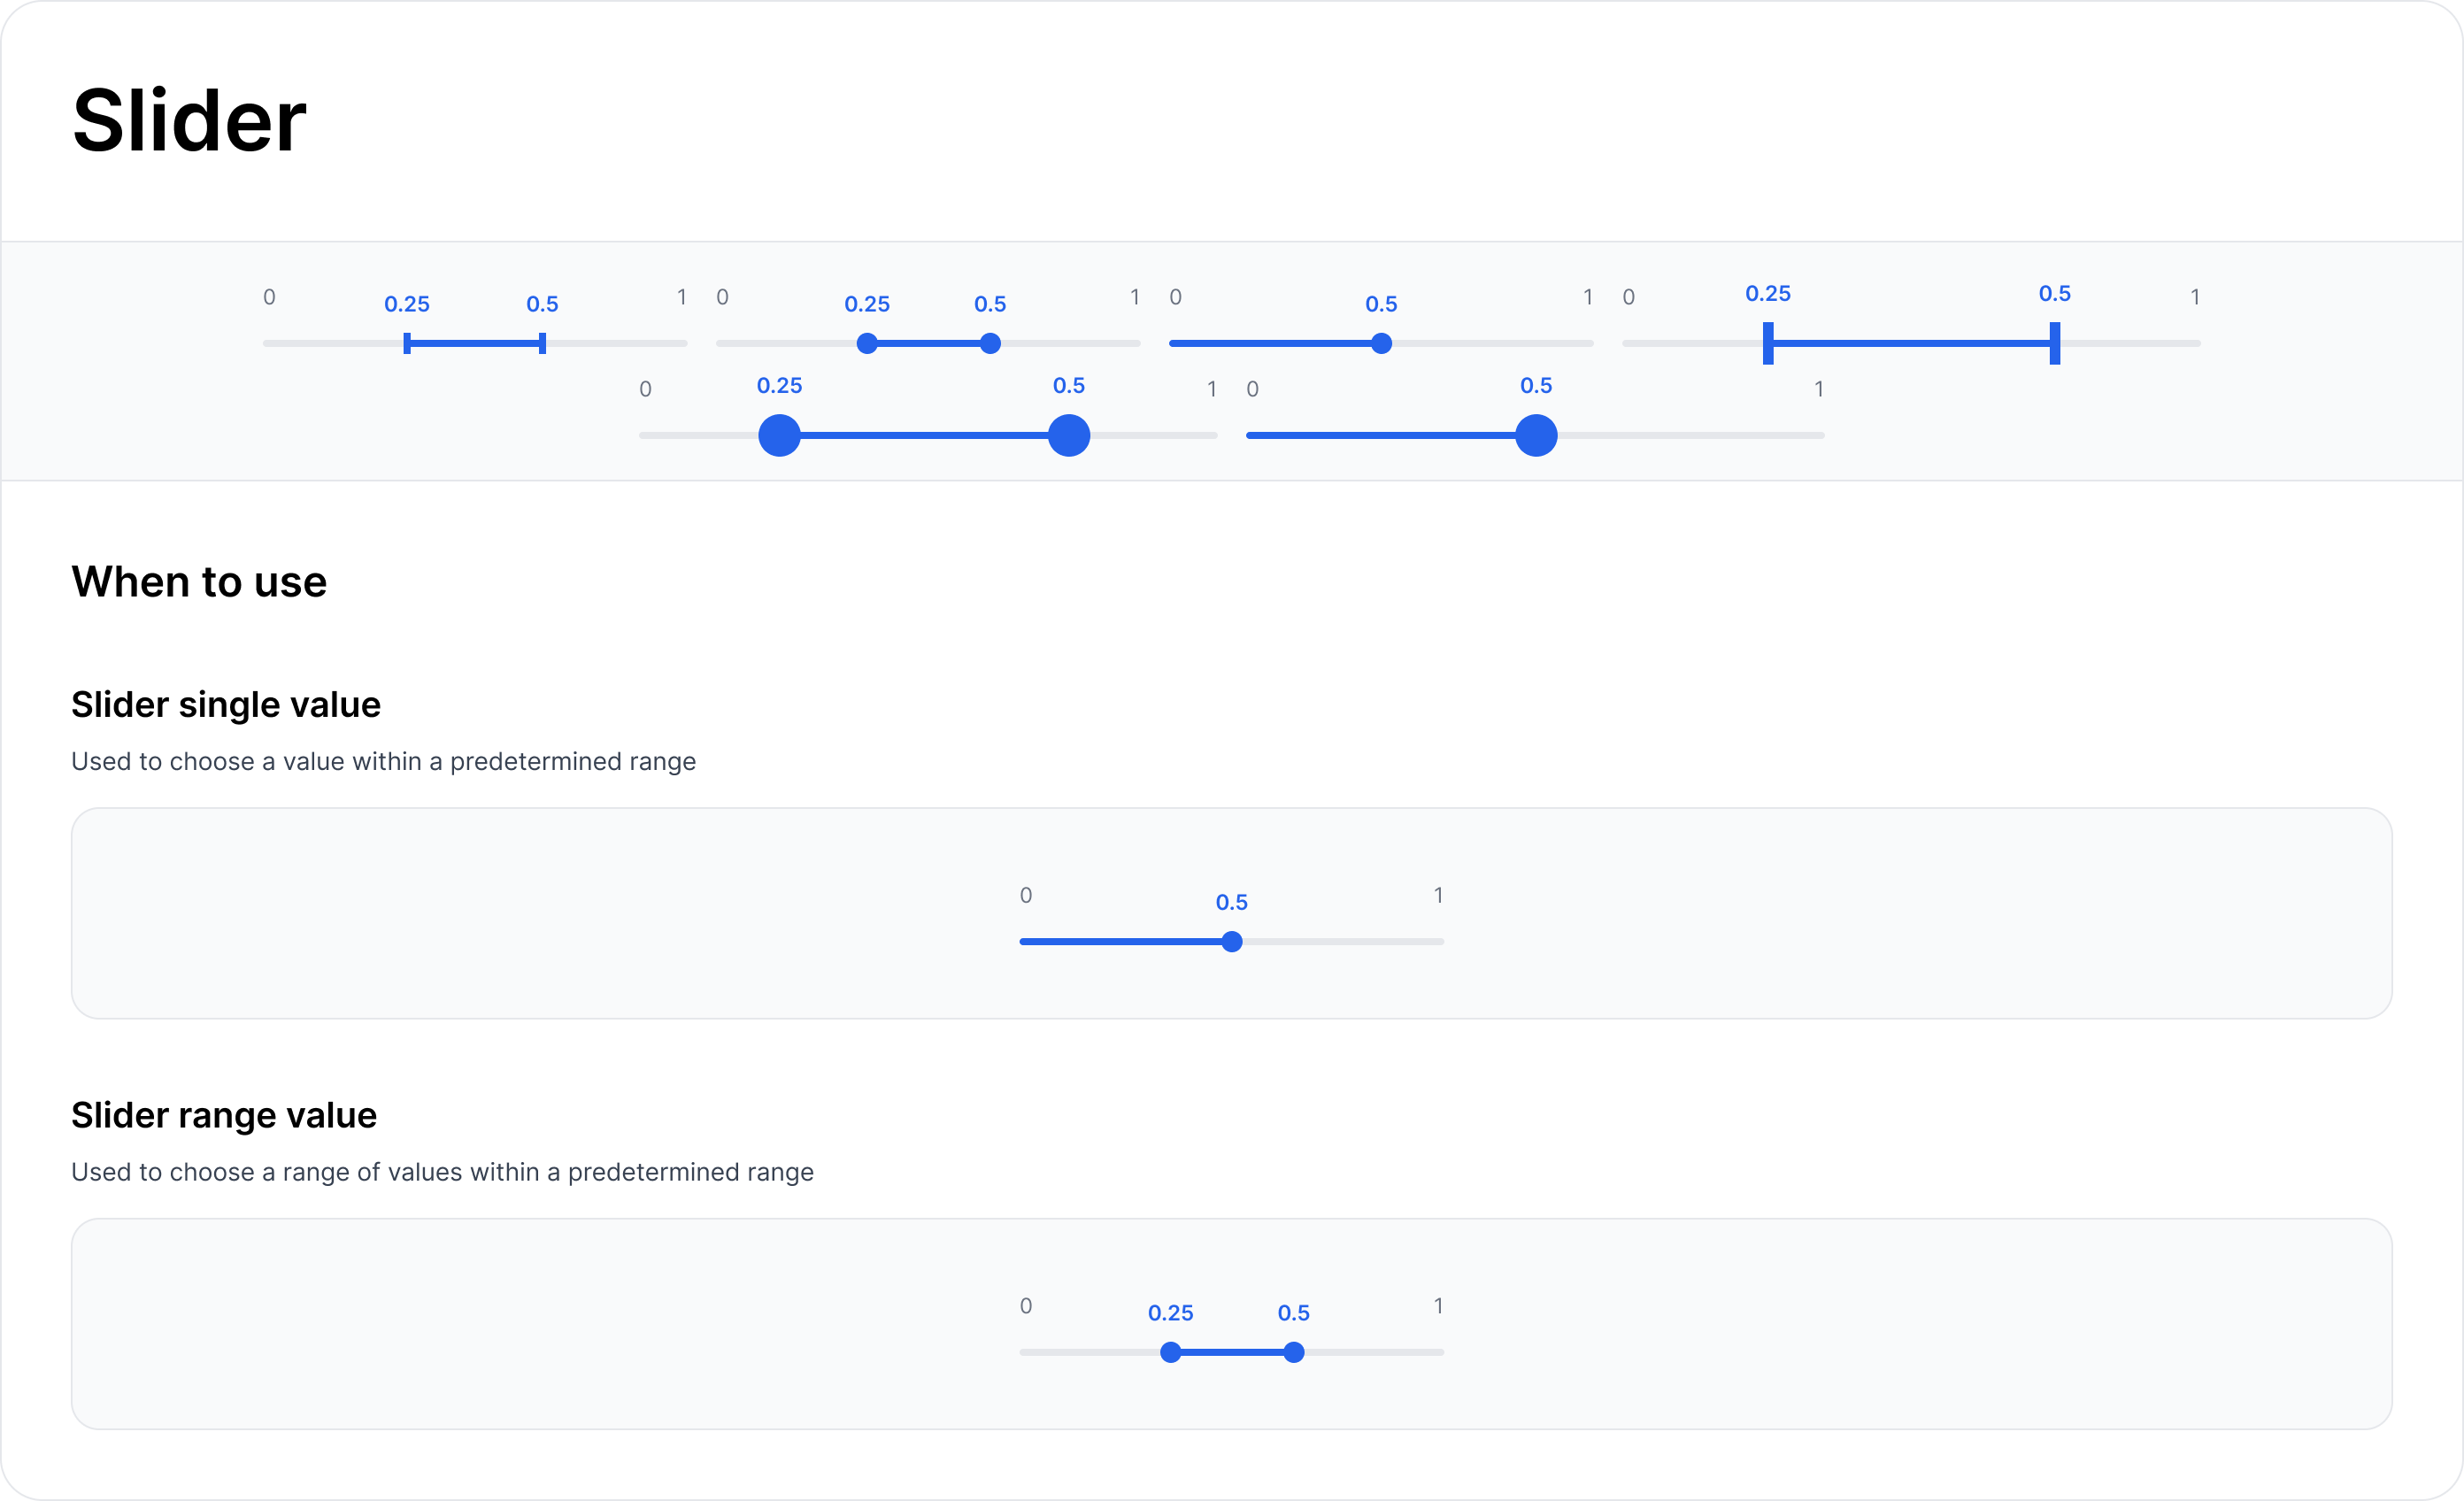Click the right bar handle at 0.5 on bold slider
Image resolution: width=2464 pixels, height=1501 pixels.
click(2053, 343)
